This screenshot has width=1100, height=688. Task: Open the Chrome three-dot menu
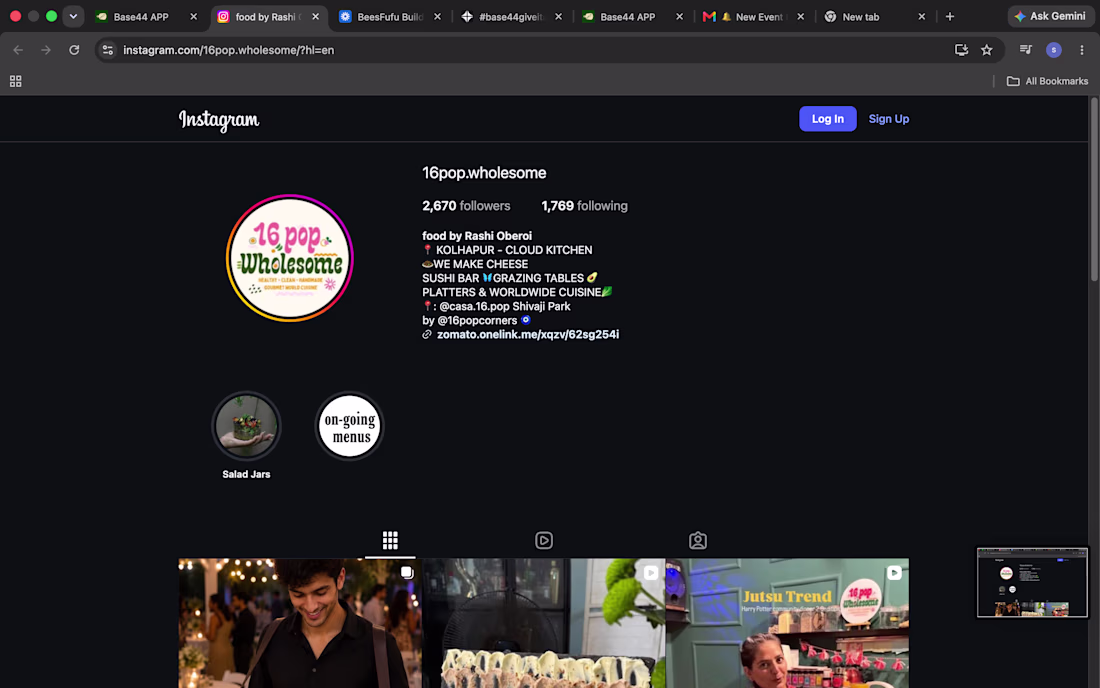click(x=1082, y=50)
